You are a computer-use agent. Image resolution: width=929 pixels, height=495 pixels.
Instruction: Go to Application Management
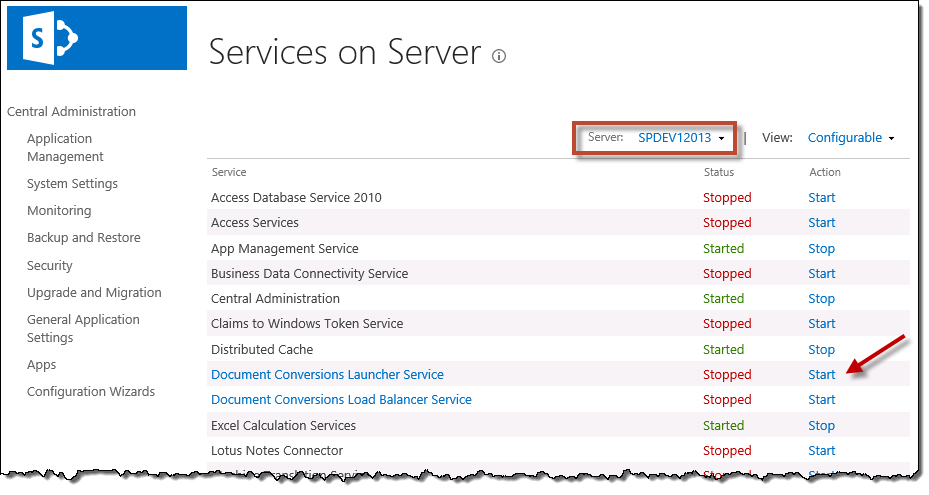click(65, 148)
